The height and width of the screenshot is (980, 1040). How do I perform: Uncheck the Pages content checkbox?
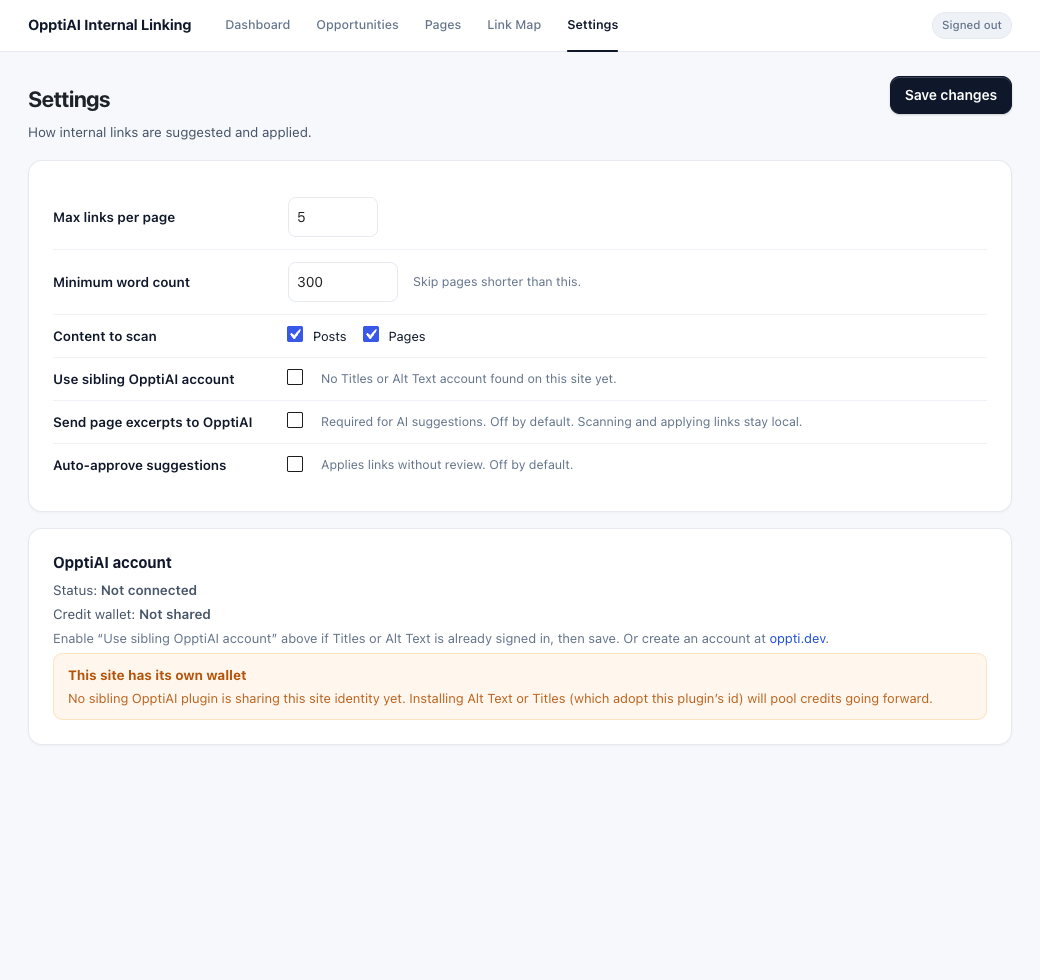tap(371, 334)
